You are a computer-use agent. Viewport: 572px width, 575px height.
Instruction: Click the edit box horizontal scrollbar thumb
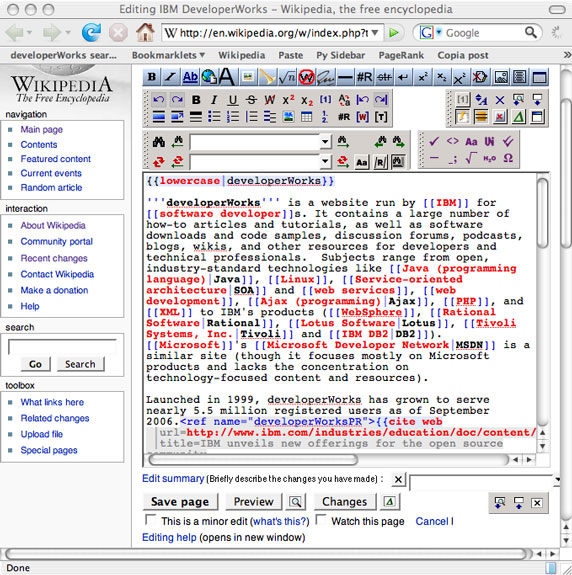click(x=253, y=459)
